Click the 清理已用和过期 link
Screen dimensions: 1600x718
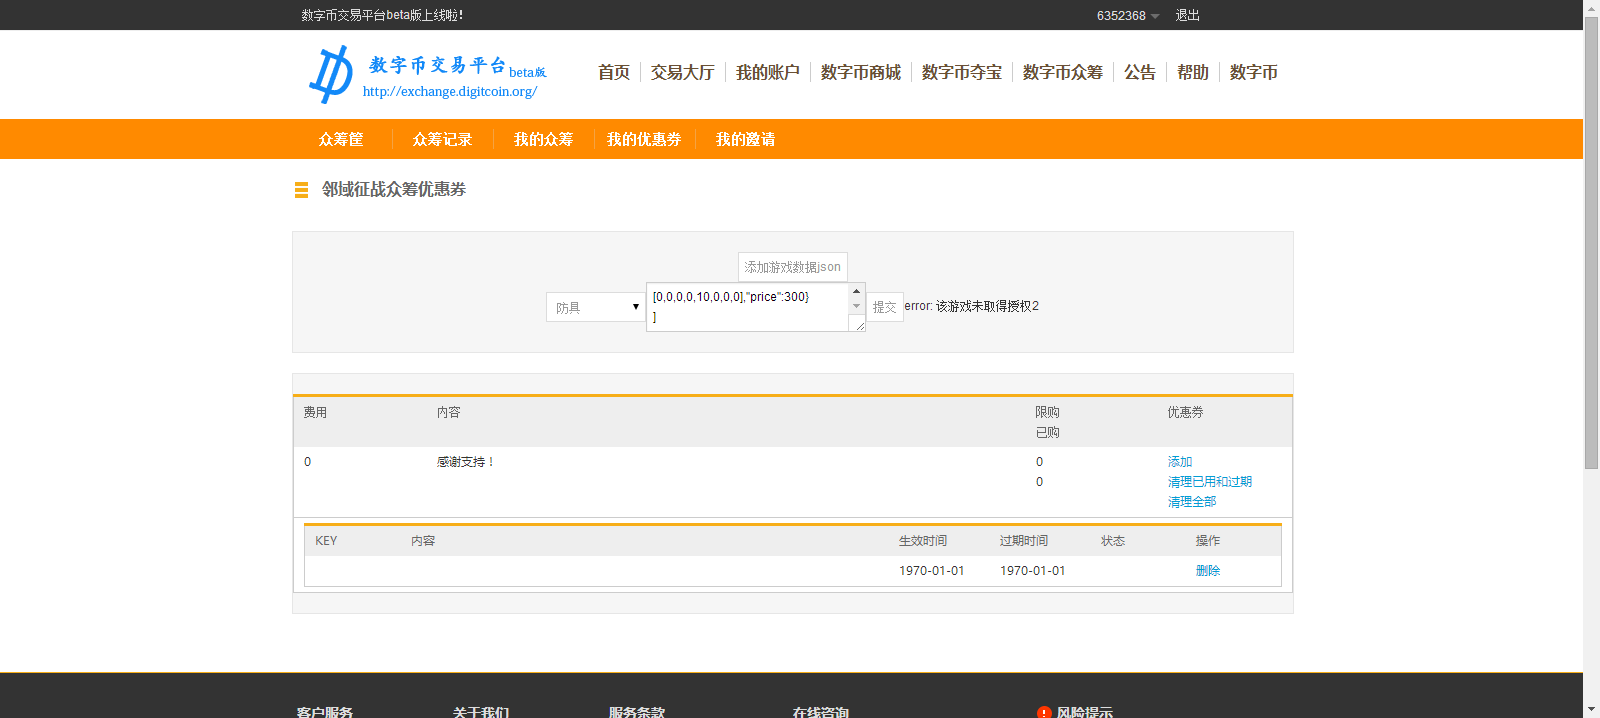tap(1210, 482)
